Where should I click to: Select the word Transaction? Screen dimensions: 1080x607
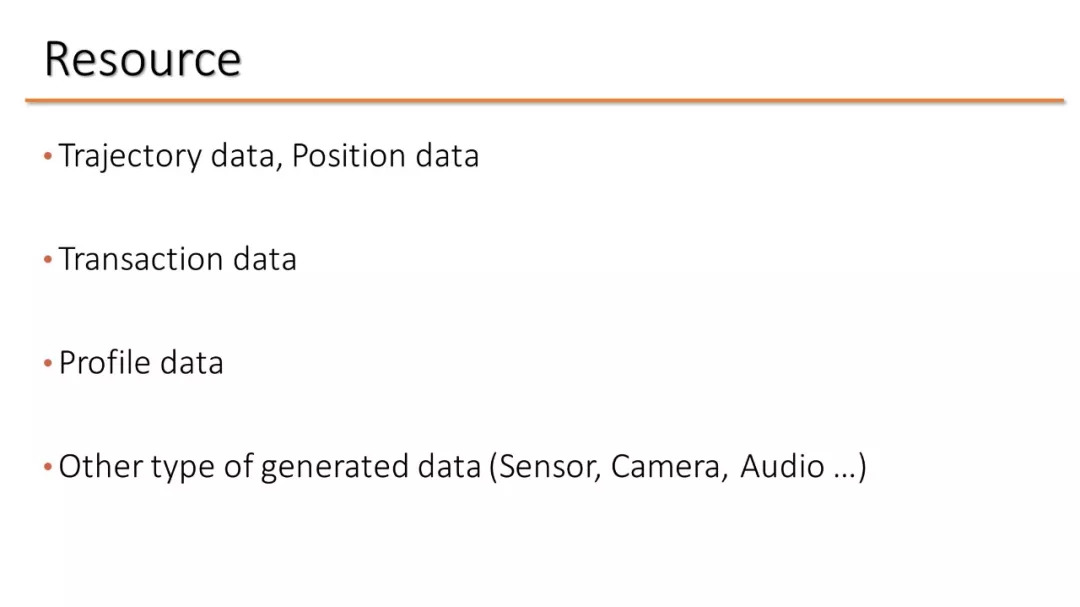(141, 259)
